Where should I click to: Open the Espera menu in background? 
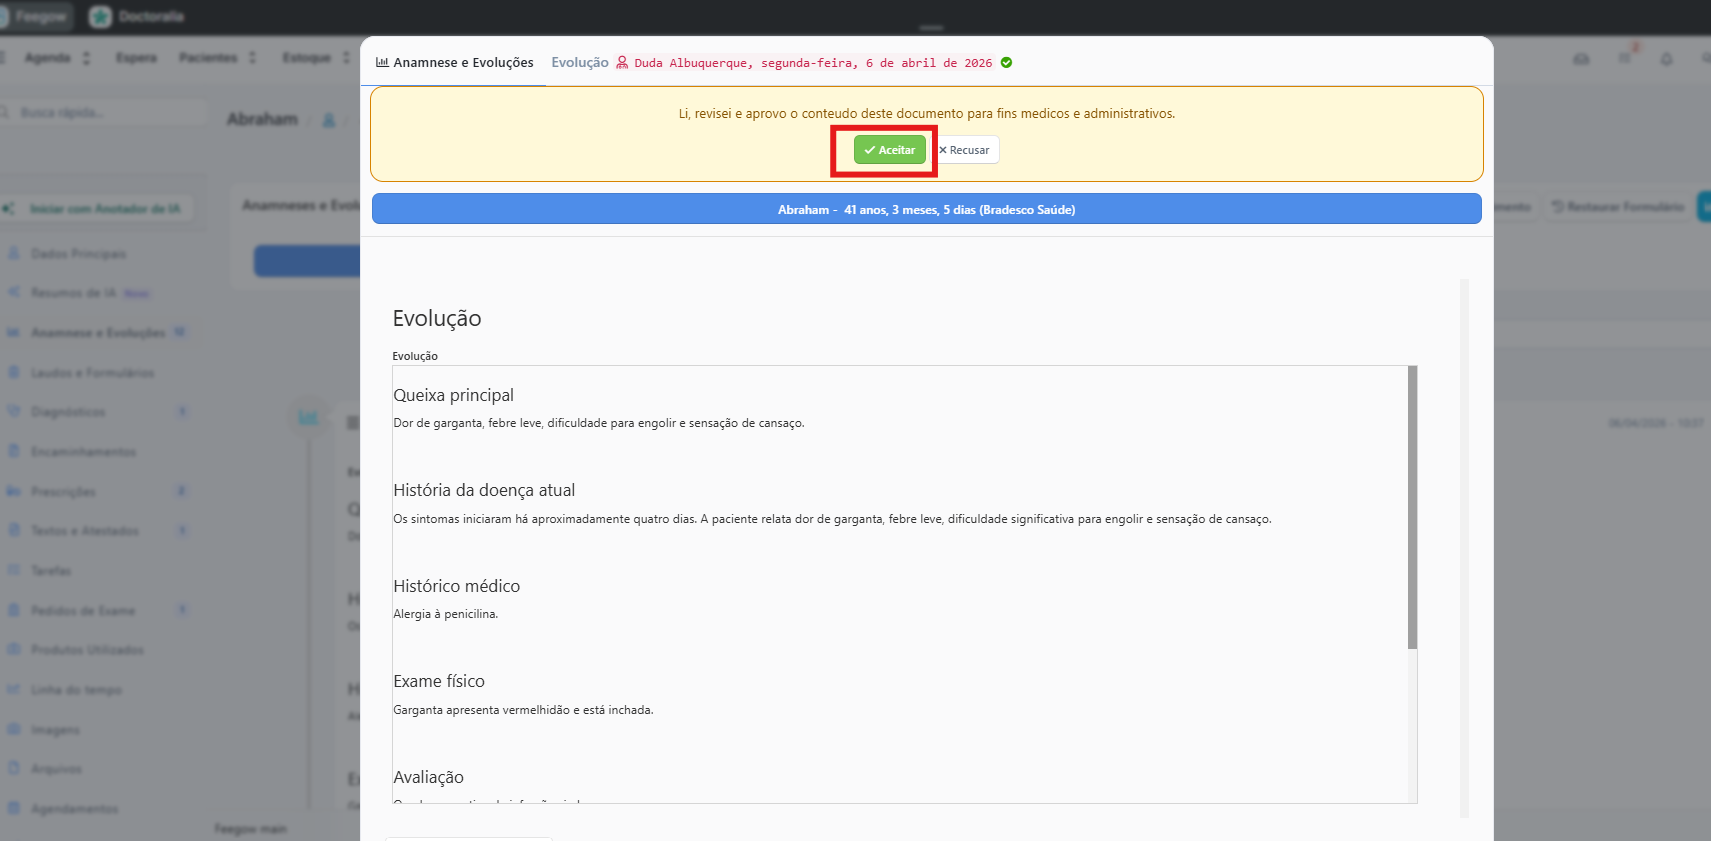136,58
